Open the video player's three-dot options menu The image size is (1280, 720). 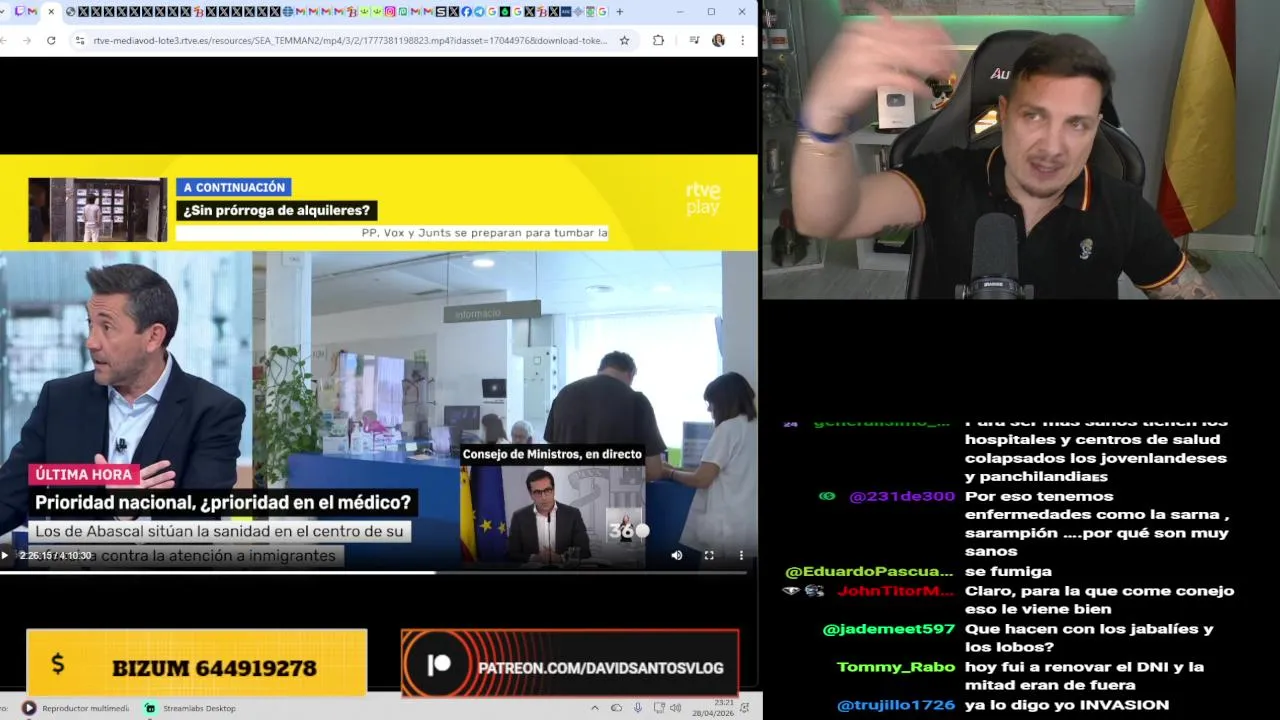click(x=741, y=555)
